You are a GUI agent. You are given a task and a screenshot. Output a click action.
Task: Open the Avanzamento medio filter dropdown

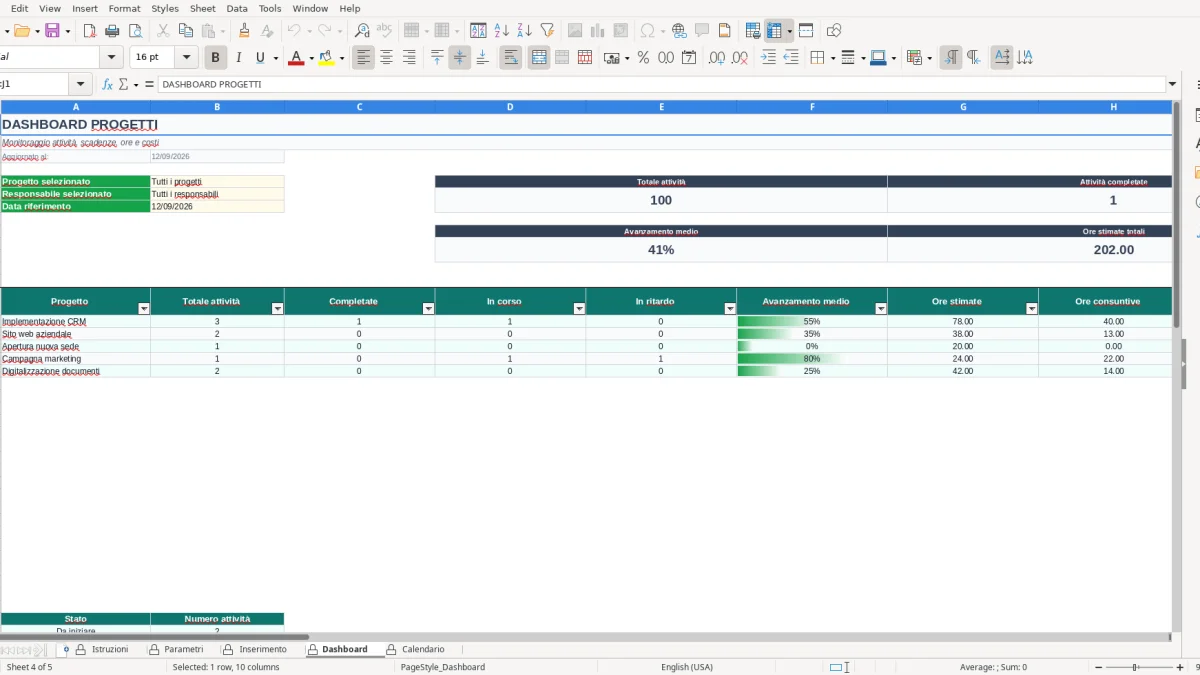pos(881,309)
